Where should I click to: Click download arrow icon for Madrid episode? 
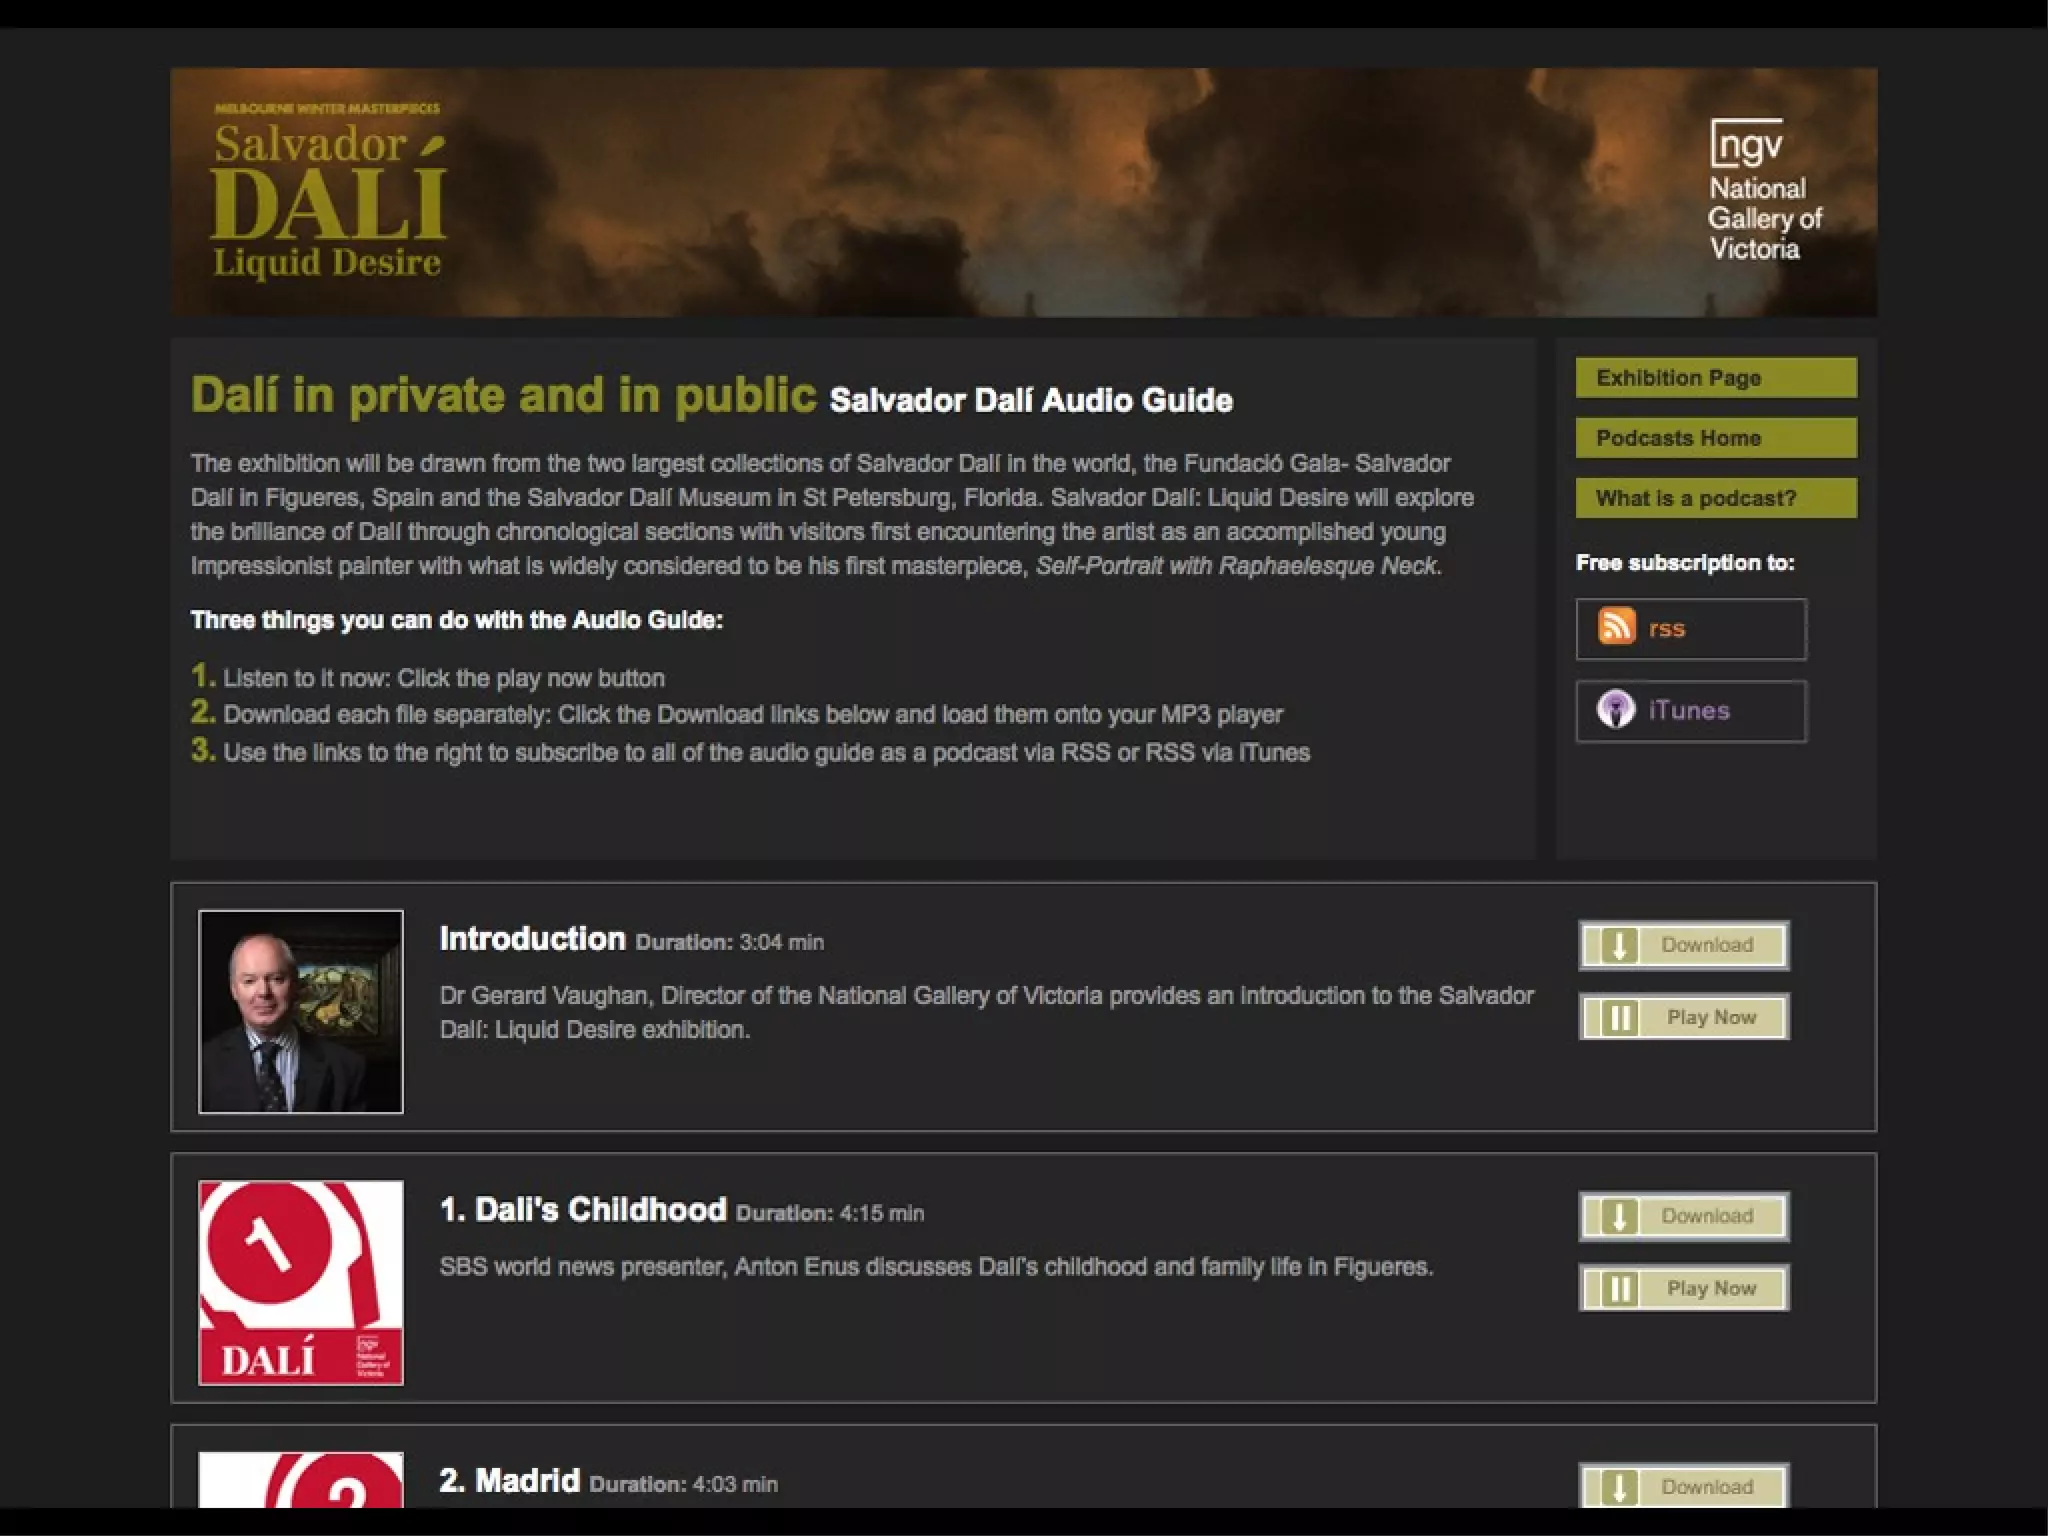click(x=1619, y=1487)
